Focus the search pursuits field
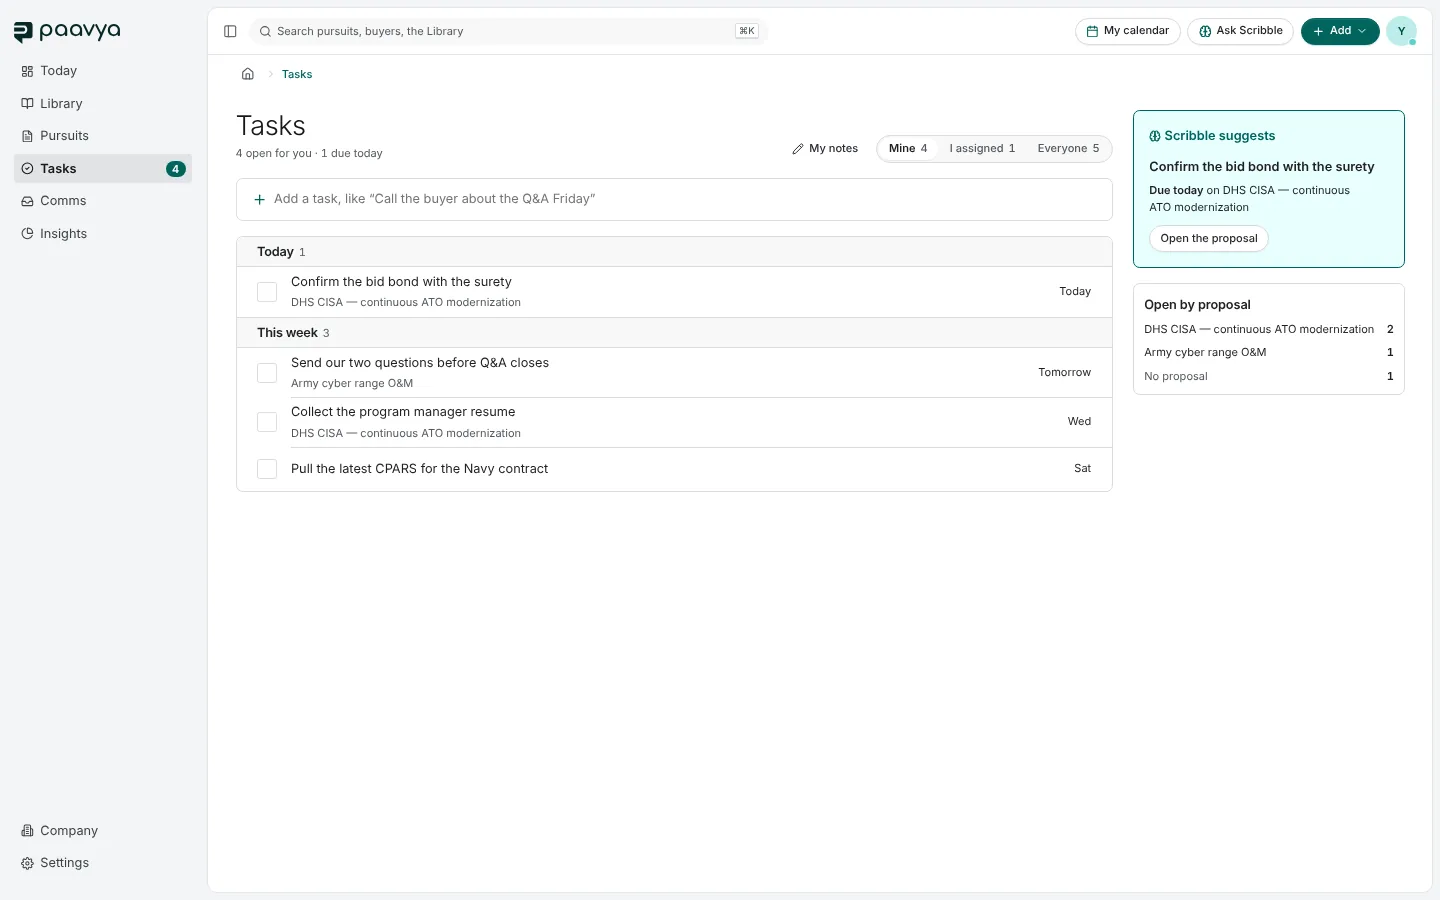 tap(508, 31)
